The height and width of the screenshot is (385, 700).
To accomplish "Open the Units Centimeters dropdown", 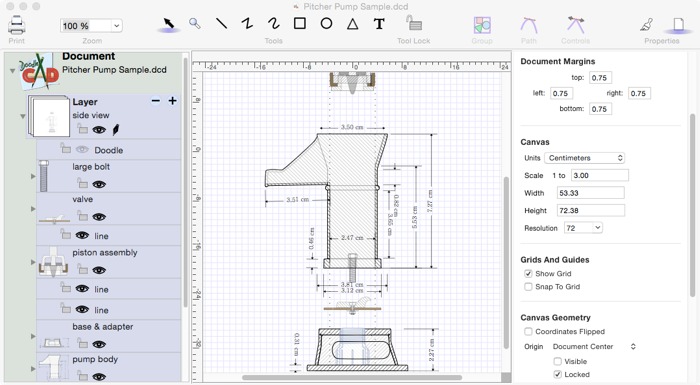I will (x=584, y=158).
